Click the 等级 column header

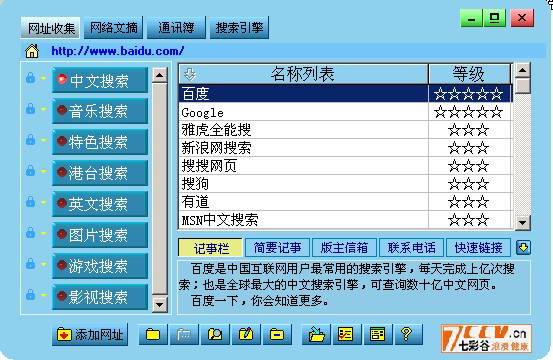[469, 74]
